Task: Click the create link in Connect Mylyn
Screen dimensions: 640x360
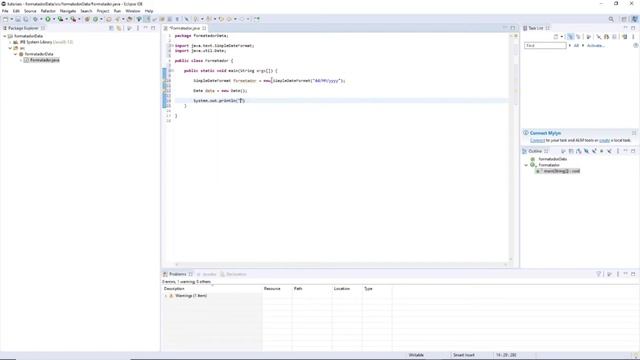Action: click(x=604, y=140)
